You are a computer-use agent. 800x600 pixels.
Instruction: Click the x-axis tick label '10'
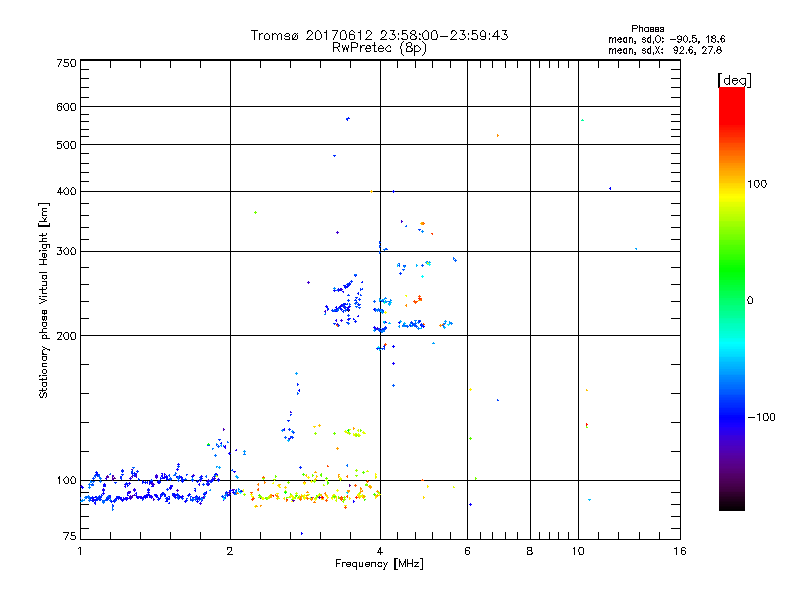click(x=578, y=551)
